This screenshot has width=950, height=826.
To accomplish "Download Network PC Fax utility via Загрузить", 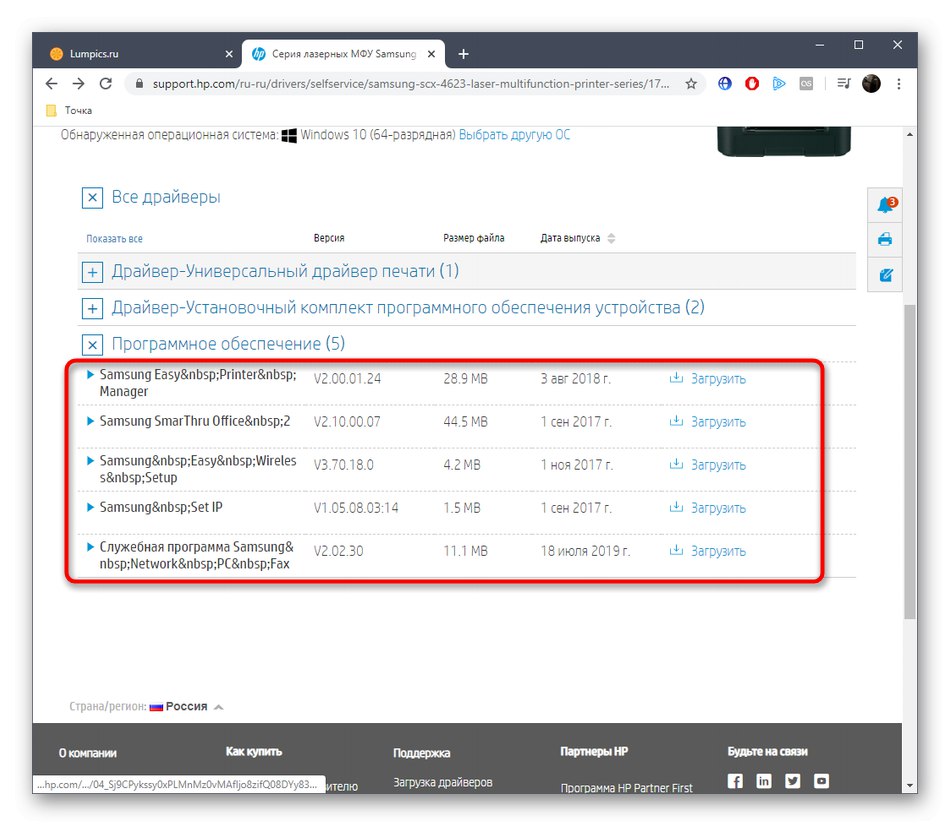I will pos(708,551).
